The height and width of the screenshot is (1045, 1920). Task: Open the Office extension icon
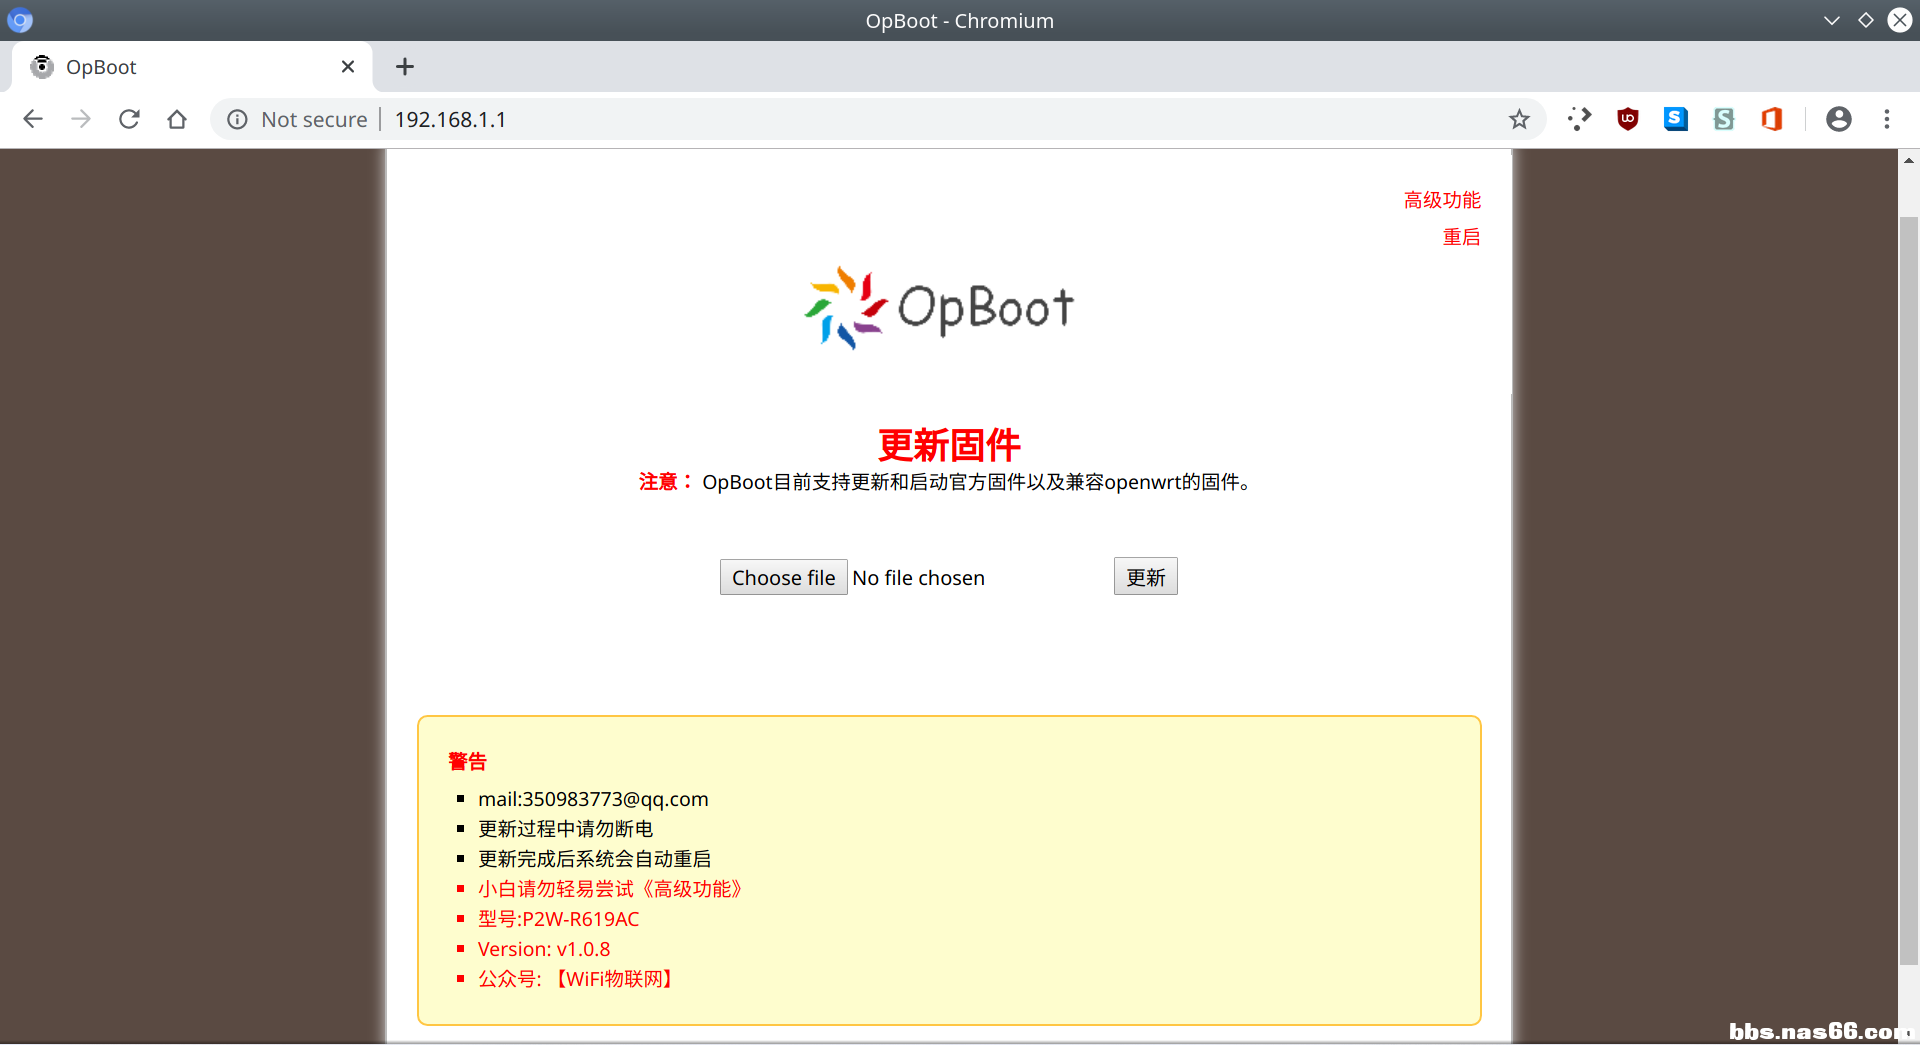point(1771,119)
